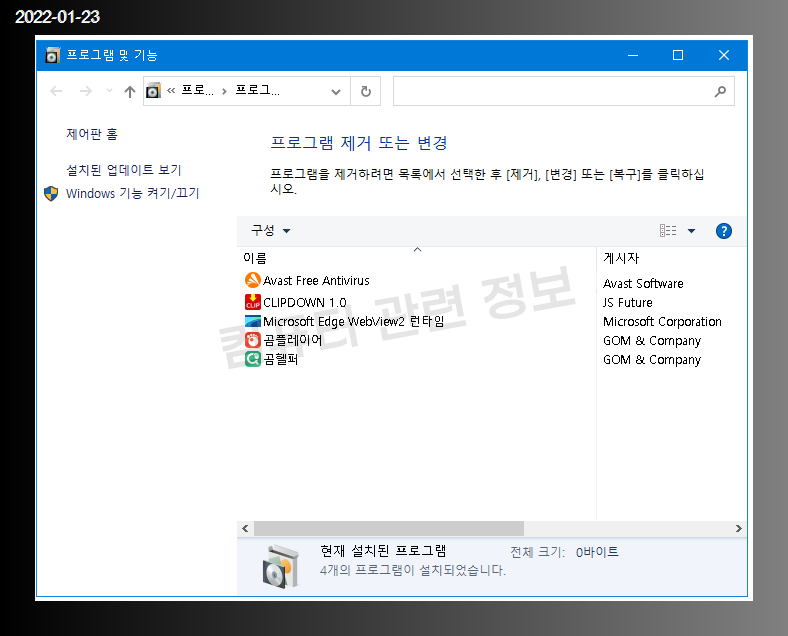Sort by the 이름 column header
Viewport: 788px width, 636px height.
[x=255, y=258]
